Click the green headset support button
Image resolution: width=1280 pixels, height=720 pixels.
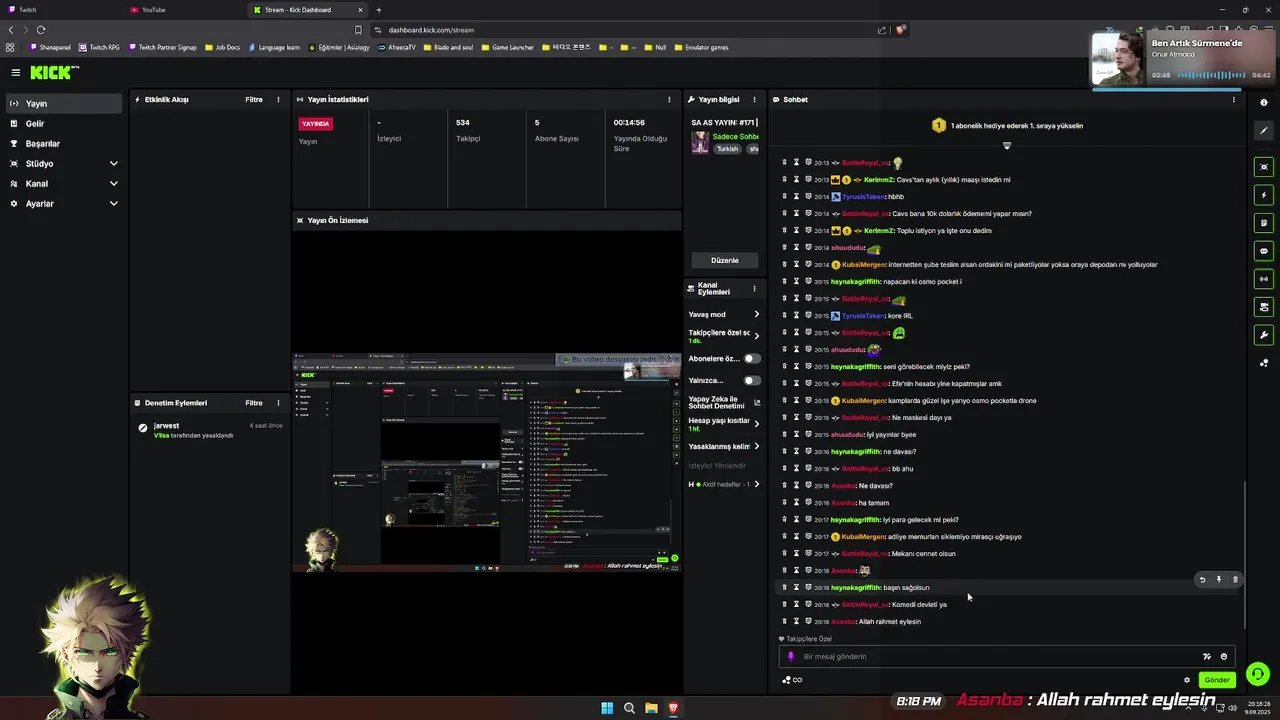point(1258,674)
